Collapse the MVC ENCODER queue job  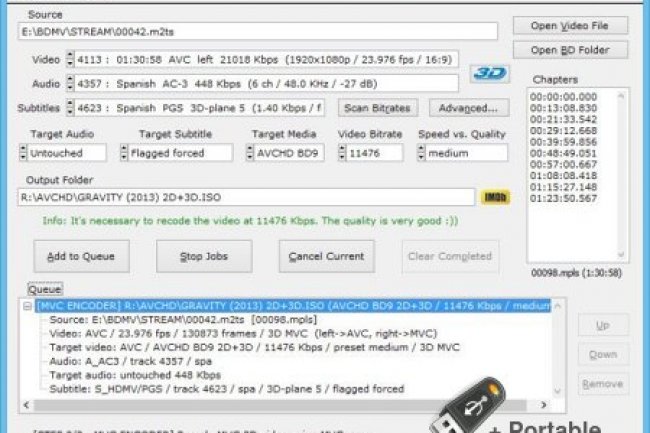27,306
